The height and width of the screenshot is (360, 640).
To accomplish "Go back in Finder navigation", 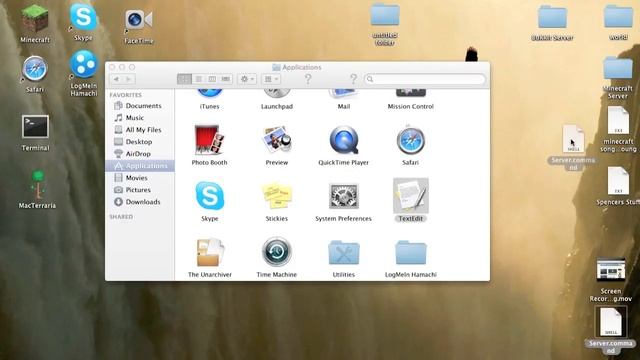I will click(x=116, y=79).
